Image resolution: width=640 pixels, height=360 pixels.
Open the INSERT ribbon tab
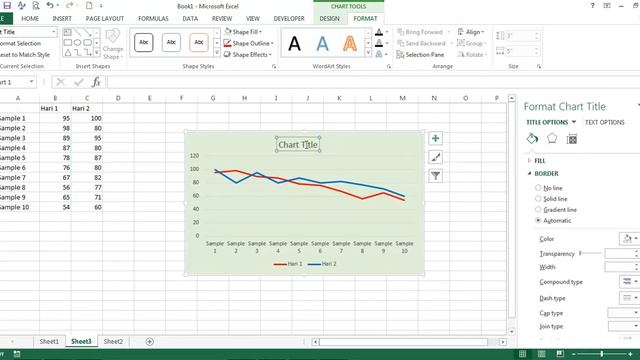tap(62, 19)
